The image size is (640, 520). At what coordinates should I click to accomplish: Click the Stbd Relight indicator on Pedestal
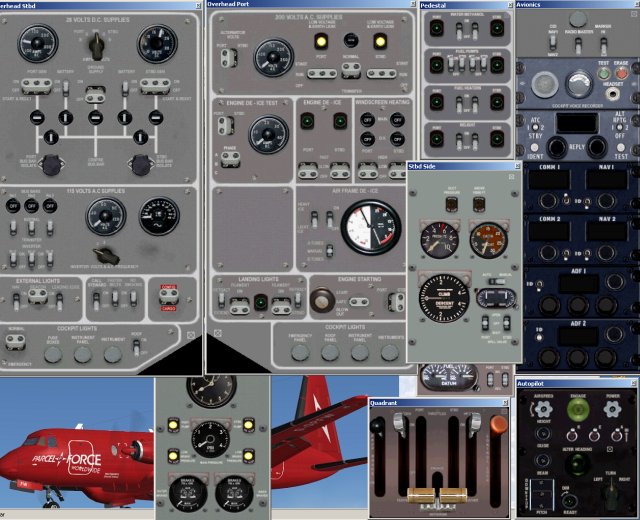click(497, 139)
